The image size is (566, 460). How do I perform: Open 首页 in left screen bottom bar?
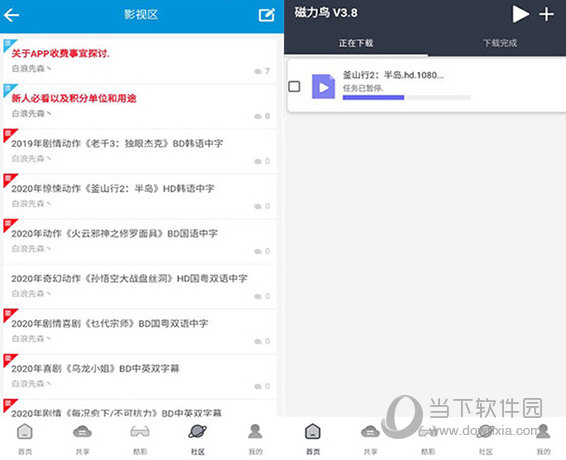(25, 439)
